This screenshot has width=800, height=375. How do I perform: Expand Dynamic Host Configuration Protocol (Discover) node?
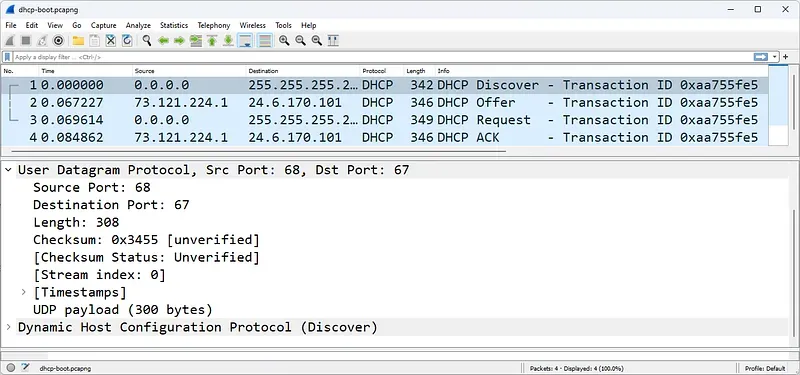point(8,327)
